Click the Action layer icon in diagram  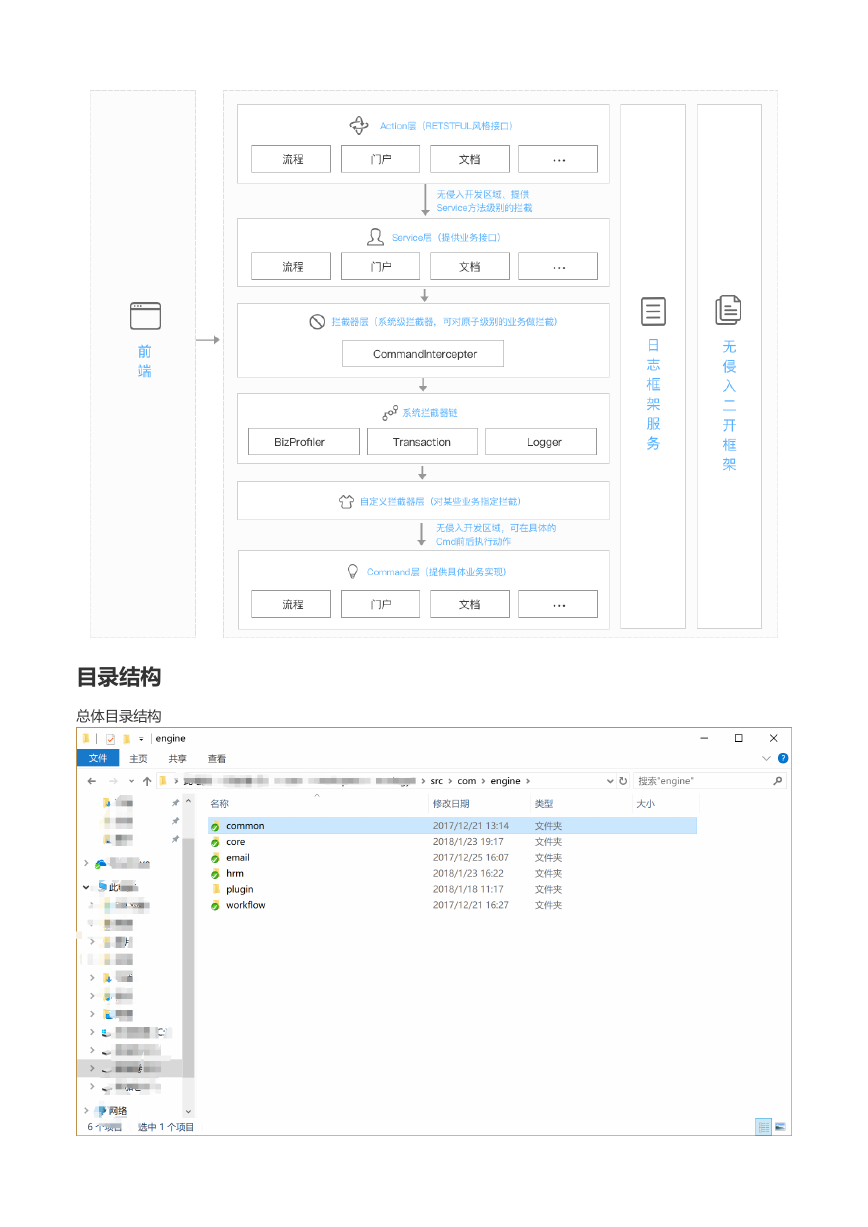click(359, 125)
